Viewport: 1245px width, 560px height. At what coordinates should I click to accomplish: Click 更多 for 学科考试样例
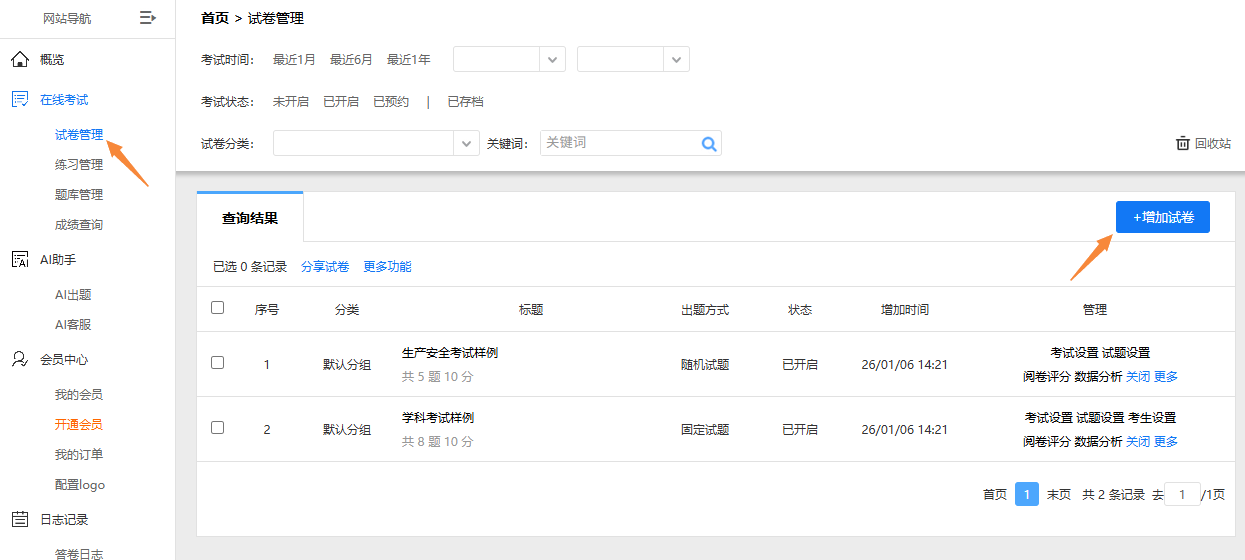point(1166,442)
